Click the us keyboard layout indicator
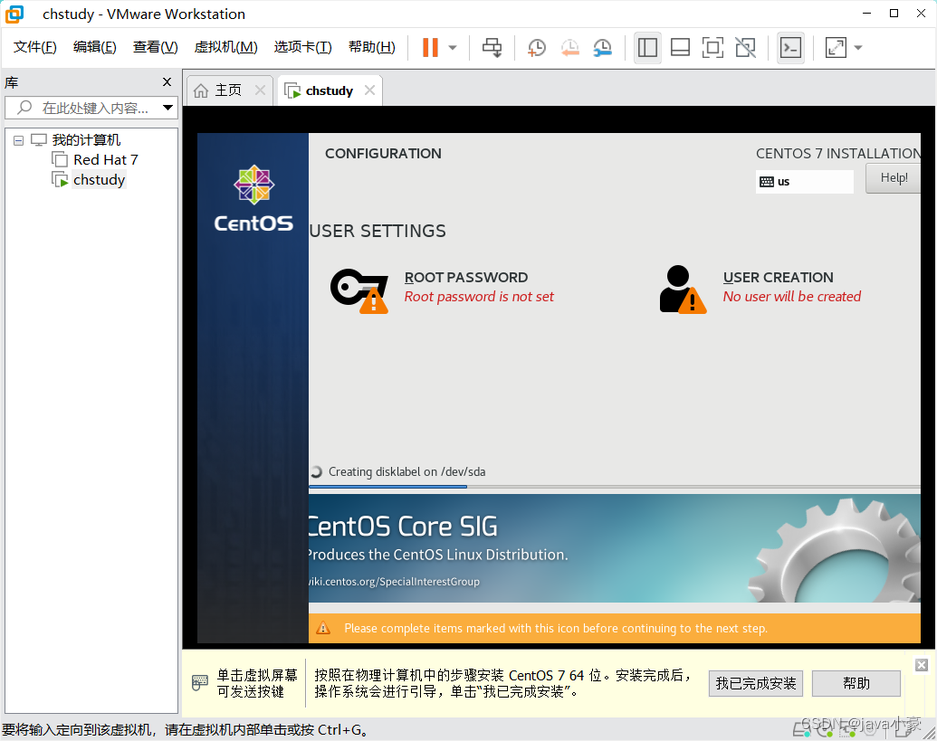The image size is (937, 741). [x=804, y=182]
